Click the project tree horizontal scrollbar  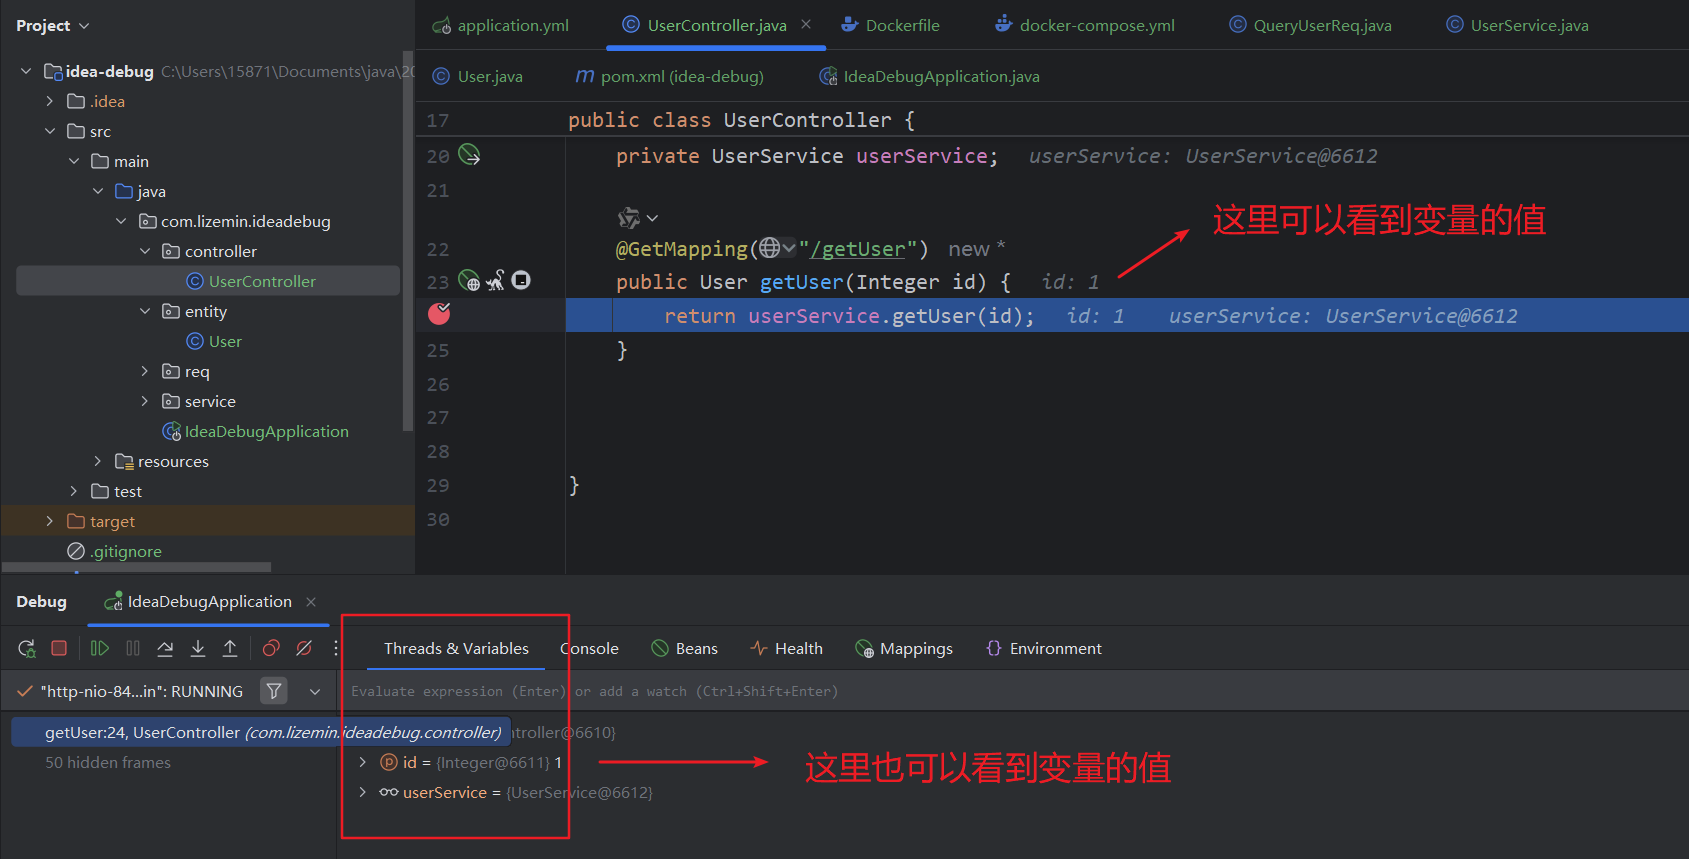(137, 567)
